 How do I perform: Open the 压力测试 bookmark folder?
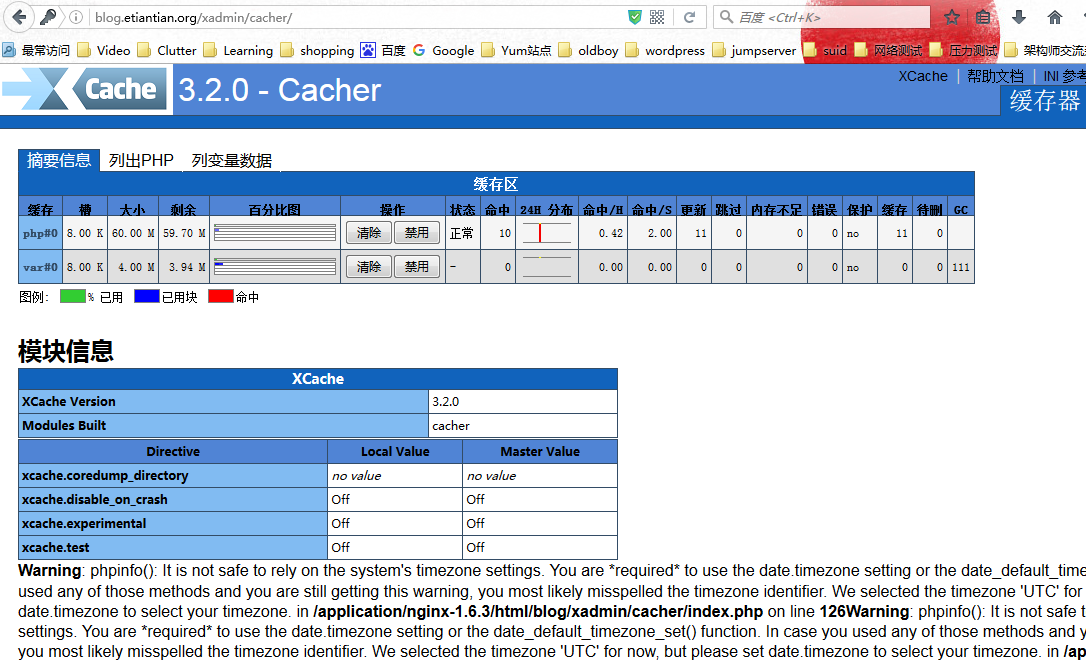(964, 50)
